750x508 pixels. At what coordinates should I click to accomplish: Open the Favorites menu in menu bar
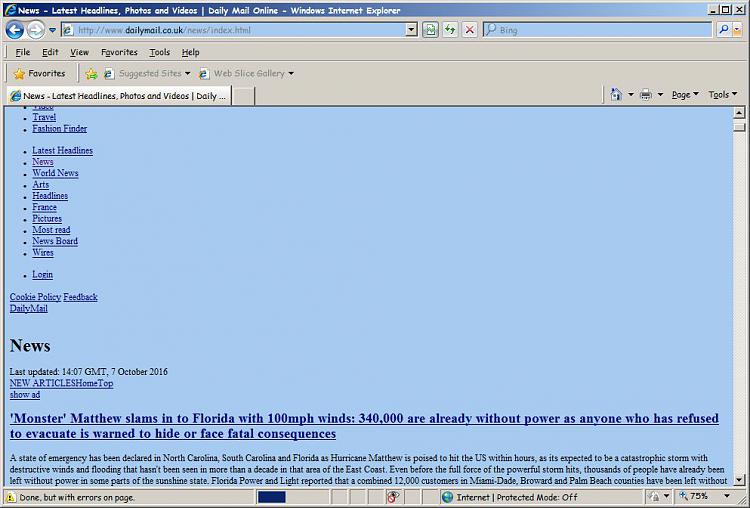(x=119, y=52)
